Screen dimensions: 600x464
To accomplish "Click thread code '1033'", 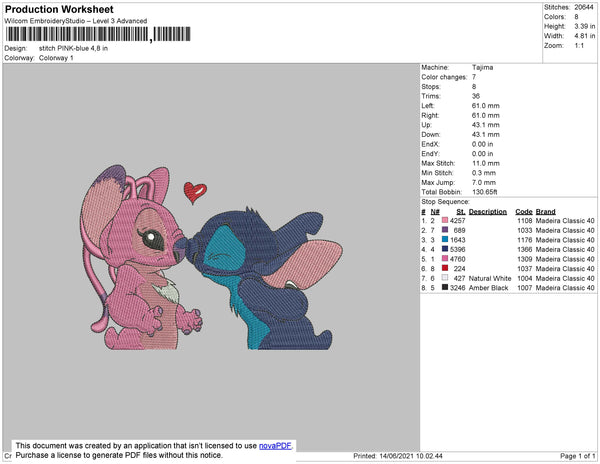I will [525, 230].
